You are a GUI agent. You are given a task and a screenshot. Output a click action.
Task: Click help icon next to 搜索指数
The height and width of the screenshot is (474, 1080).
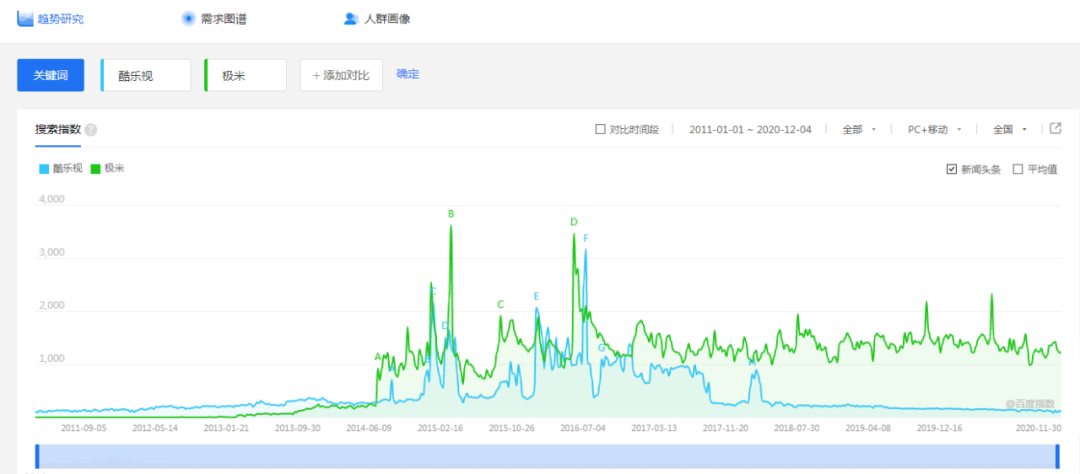pyautogui.click(x=91, y=130)
